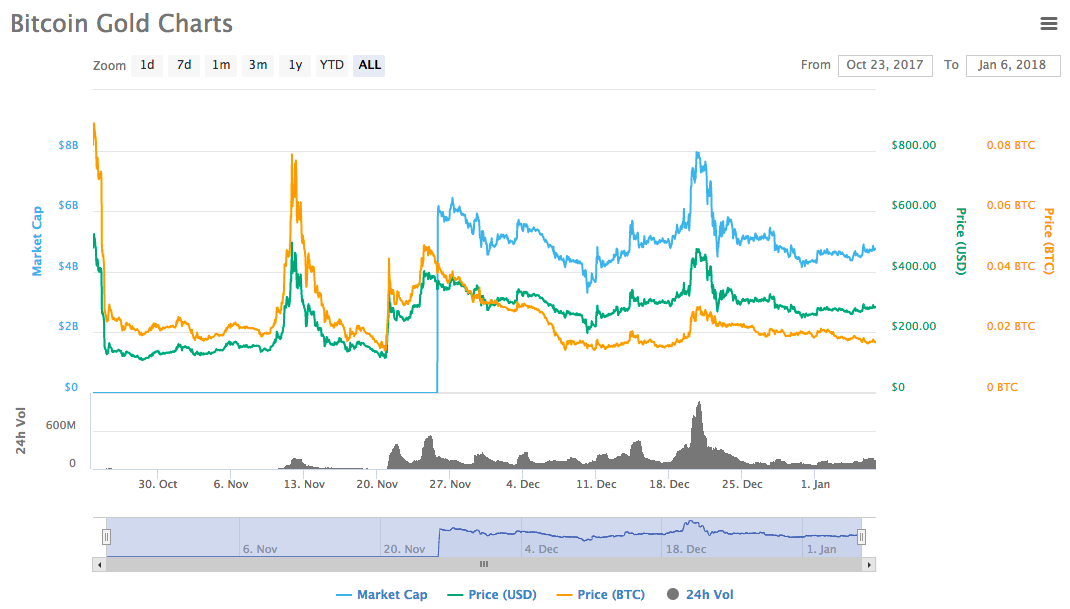
Task: Click the 0.02 BTC axis label
Action: coord(1011,326)
